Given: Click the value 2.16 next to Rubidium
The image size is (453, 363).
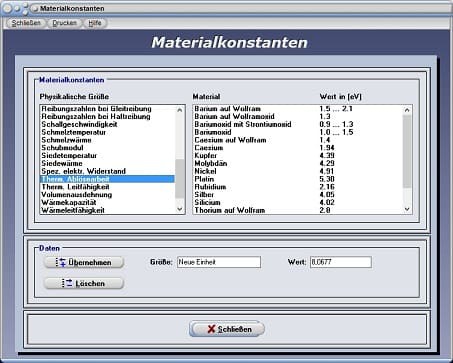Looking at the screenshot, I should [327, 187].
